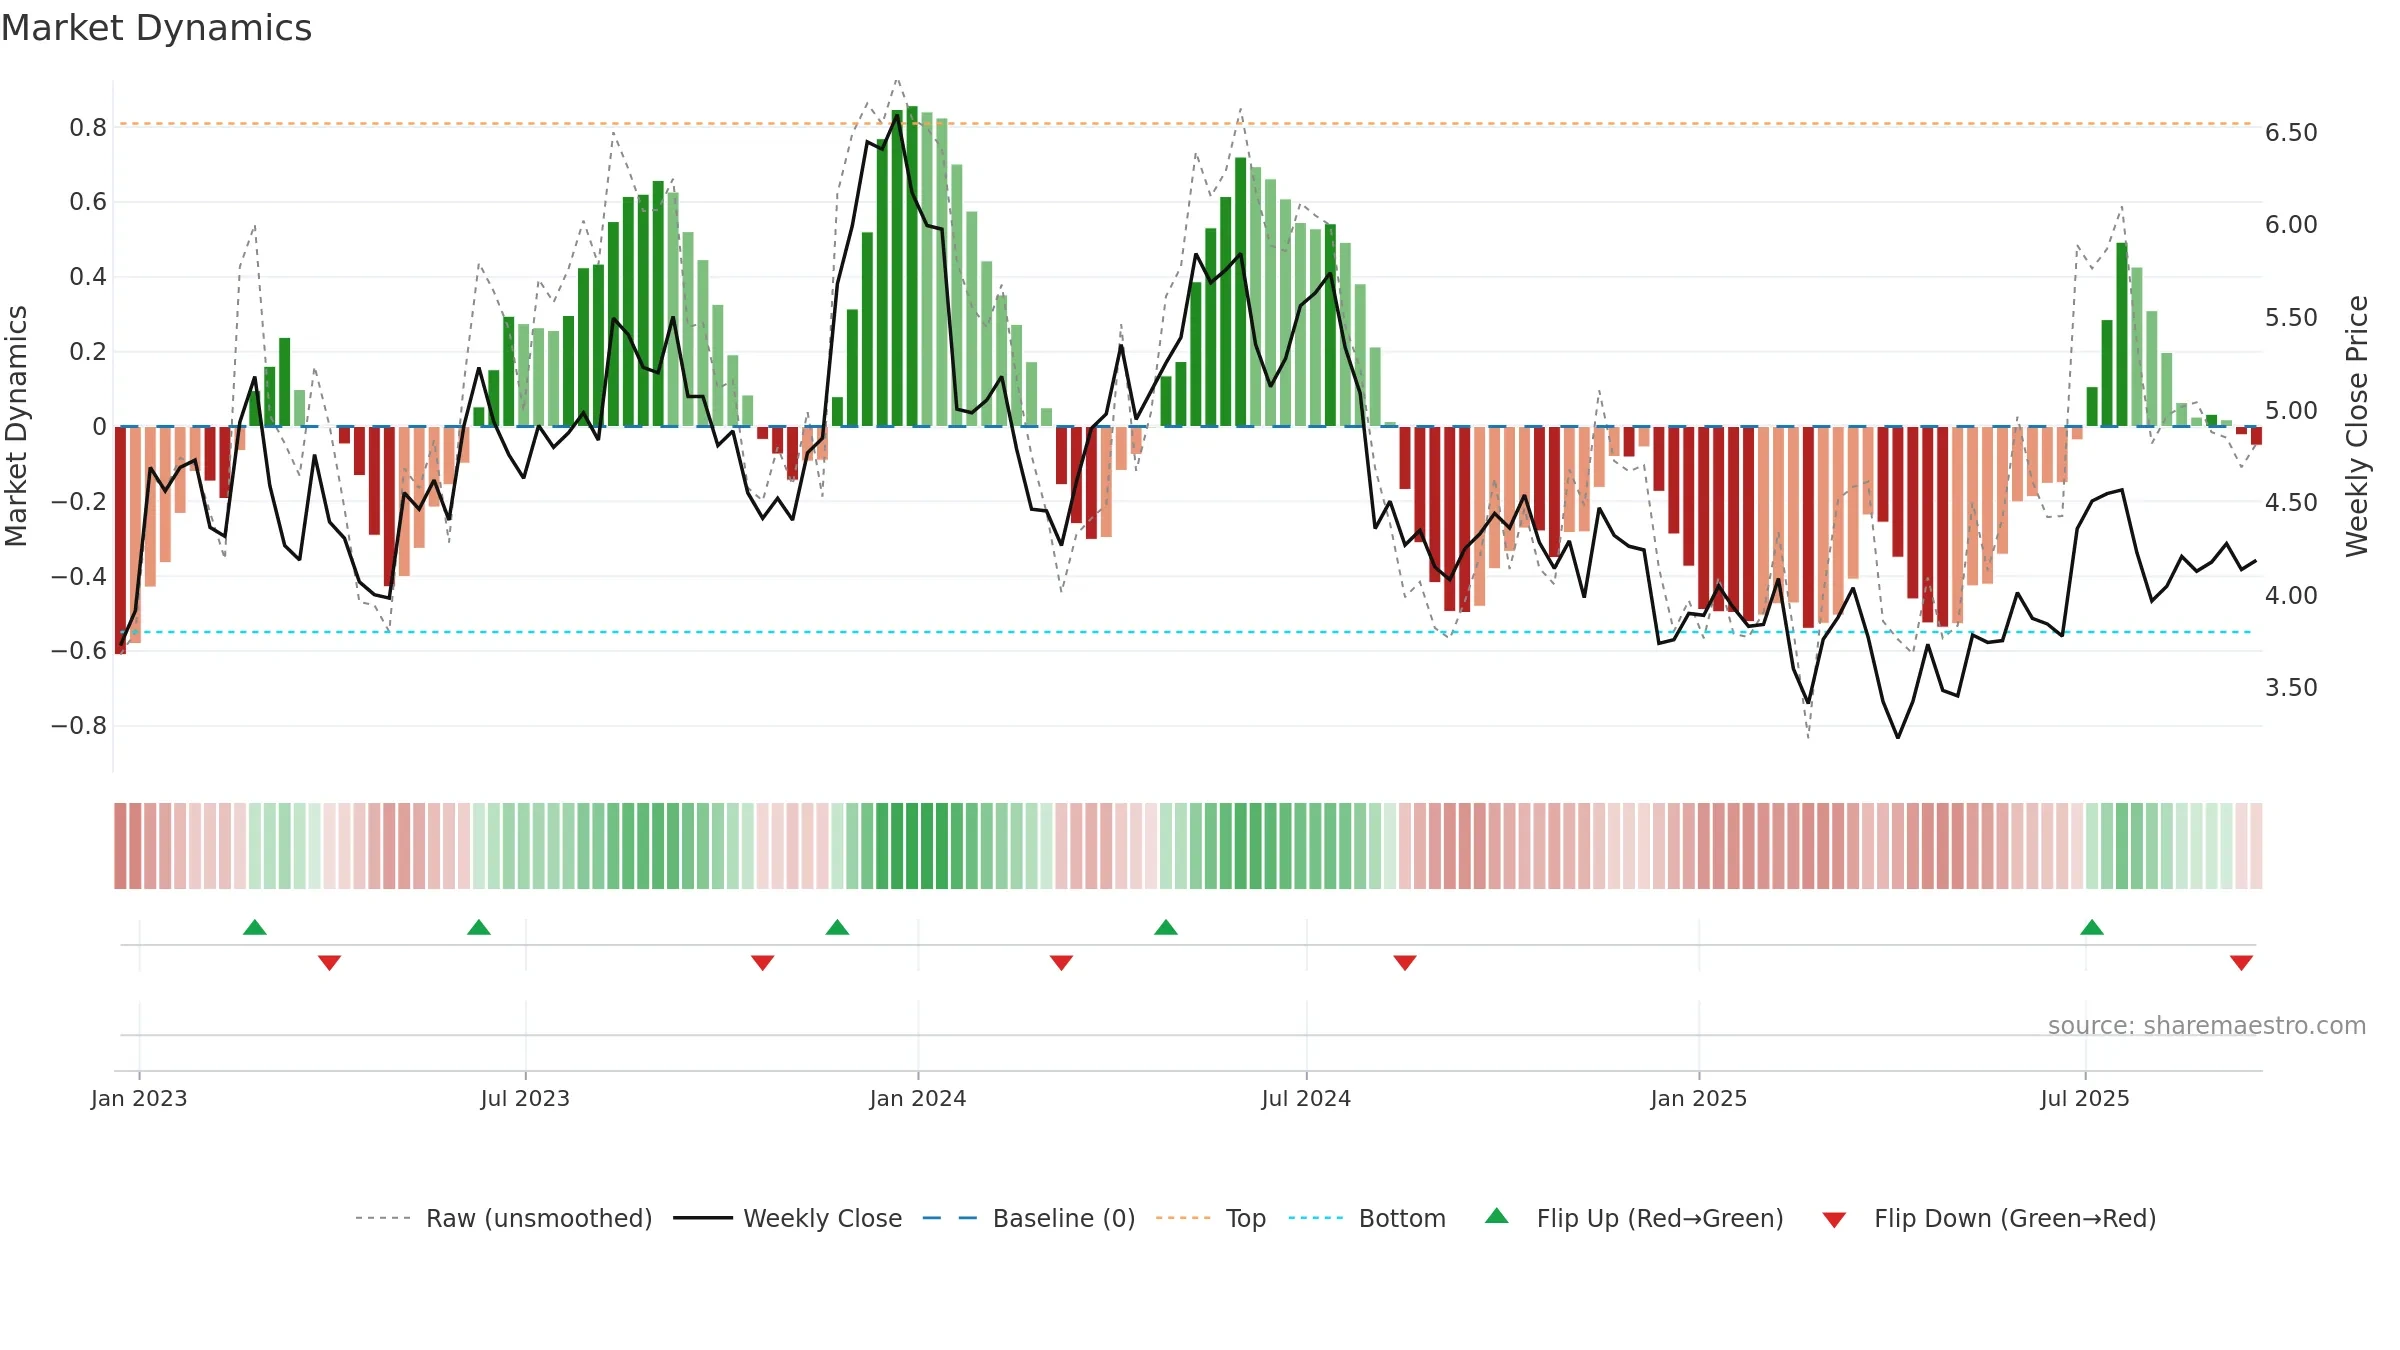Click the vertical Market Dynamics axis title

tap(16, 426)
